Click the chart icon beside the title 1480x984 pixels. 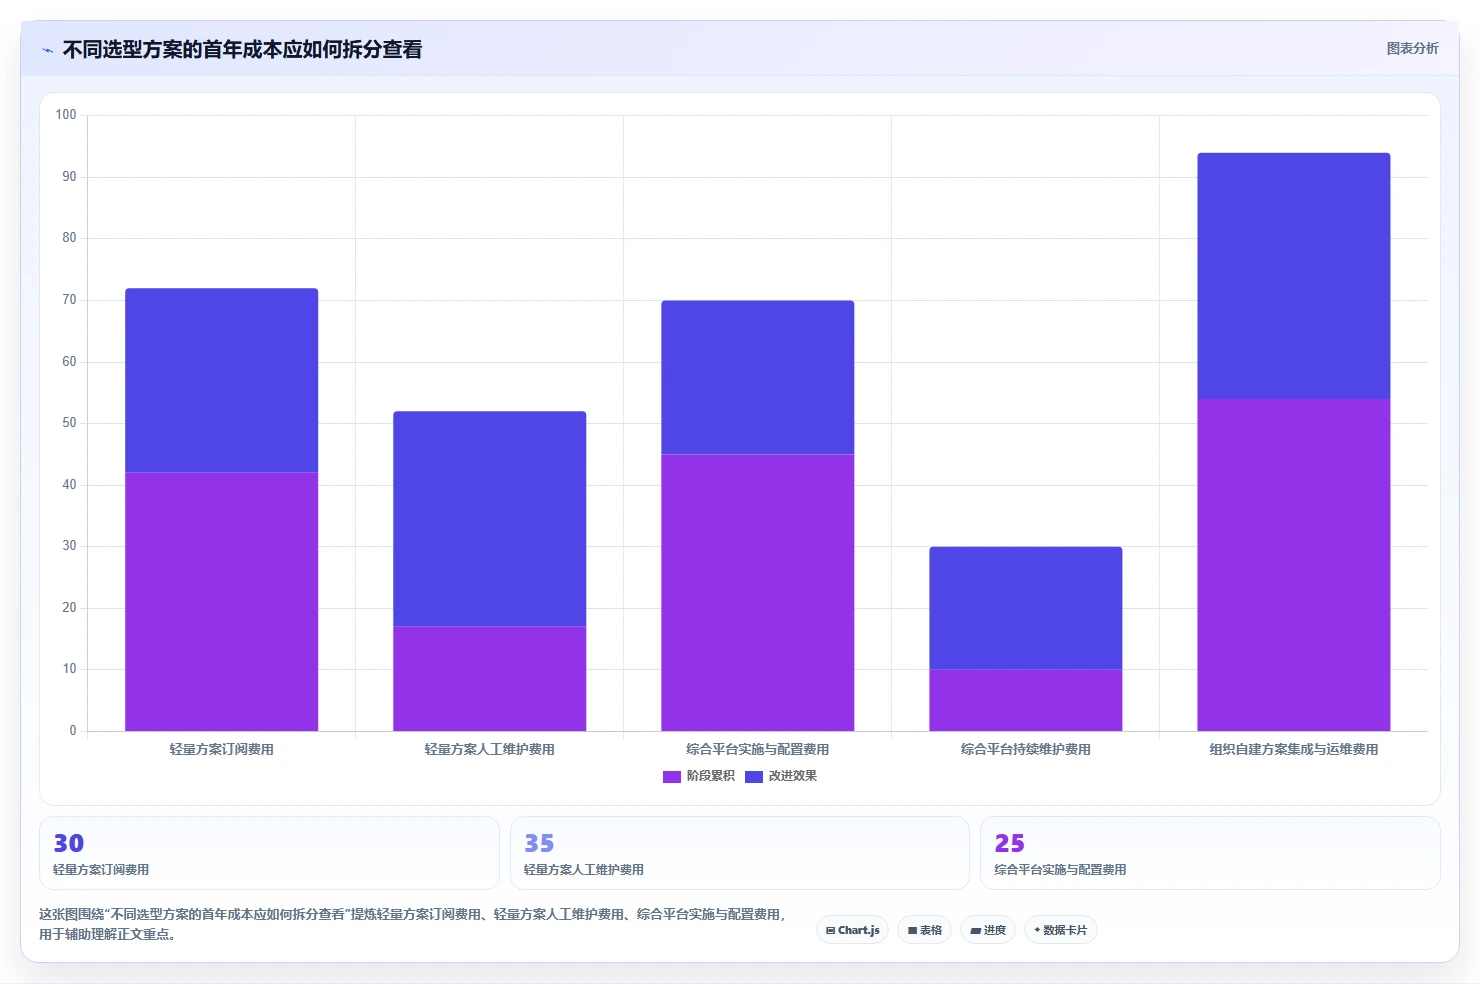pyautogui.click(x=47, y=50)
